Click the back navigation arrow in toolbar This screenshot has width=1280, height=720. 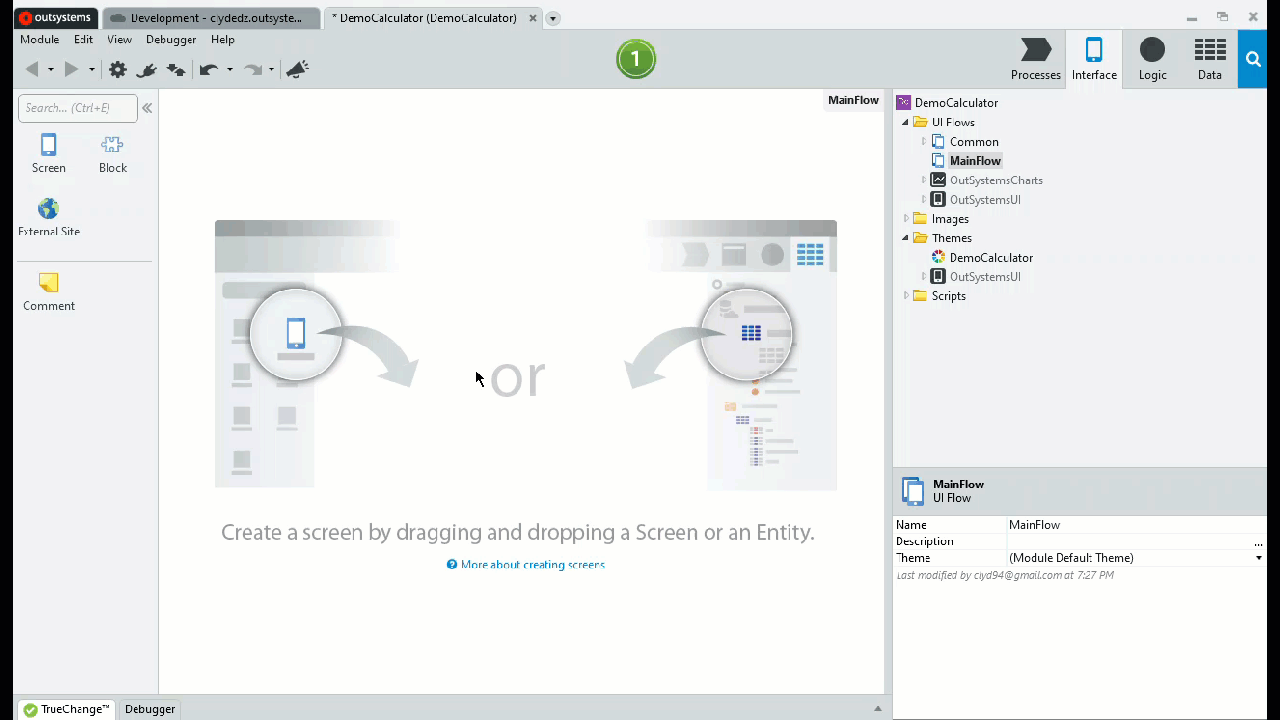(x=32, y=69)
